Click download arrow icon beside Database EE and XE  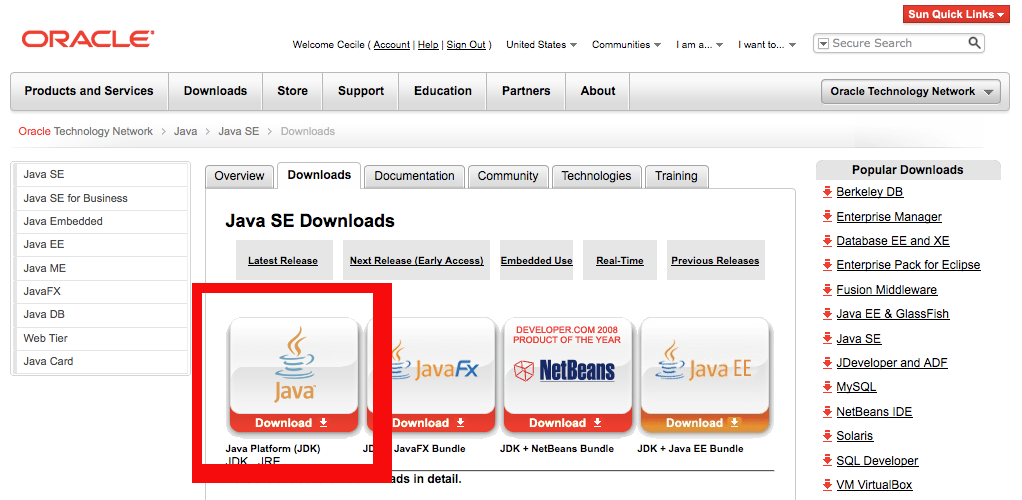click(826, 241)
